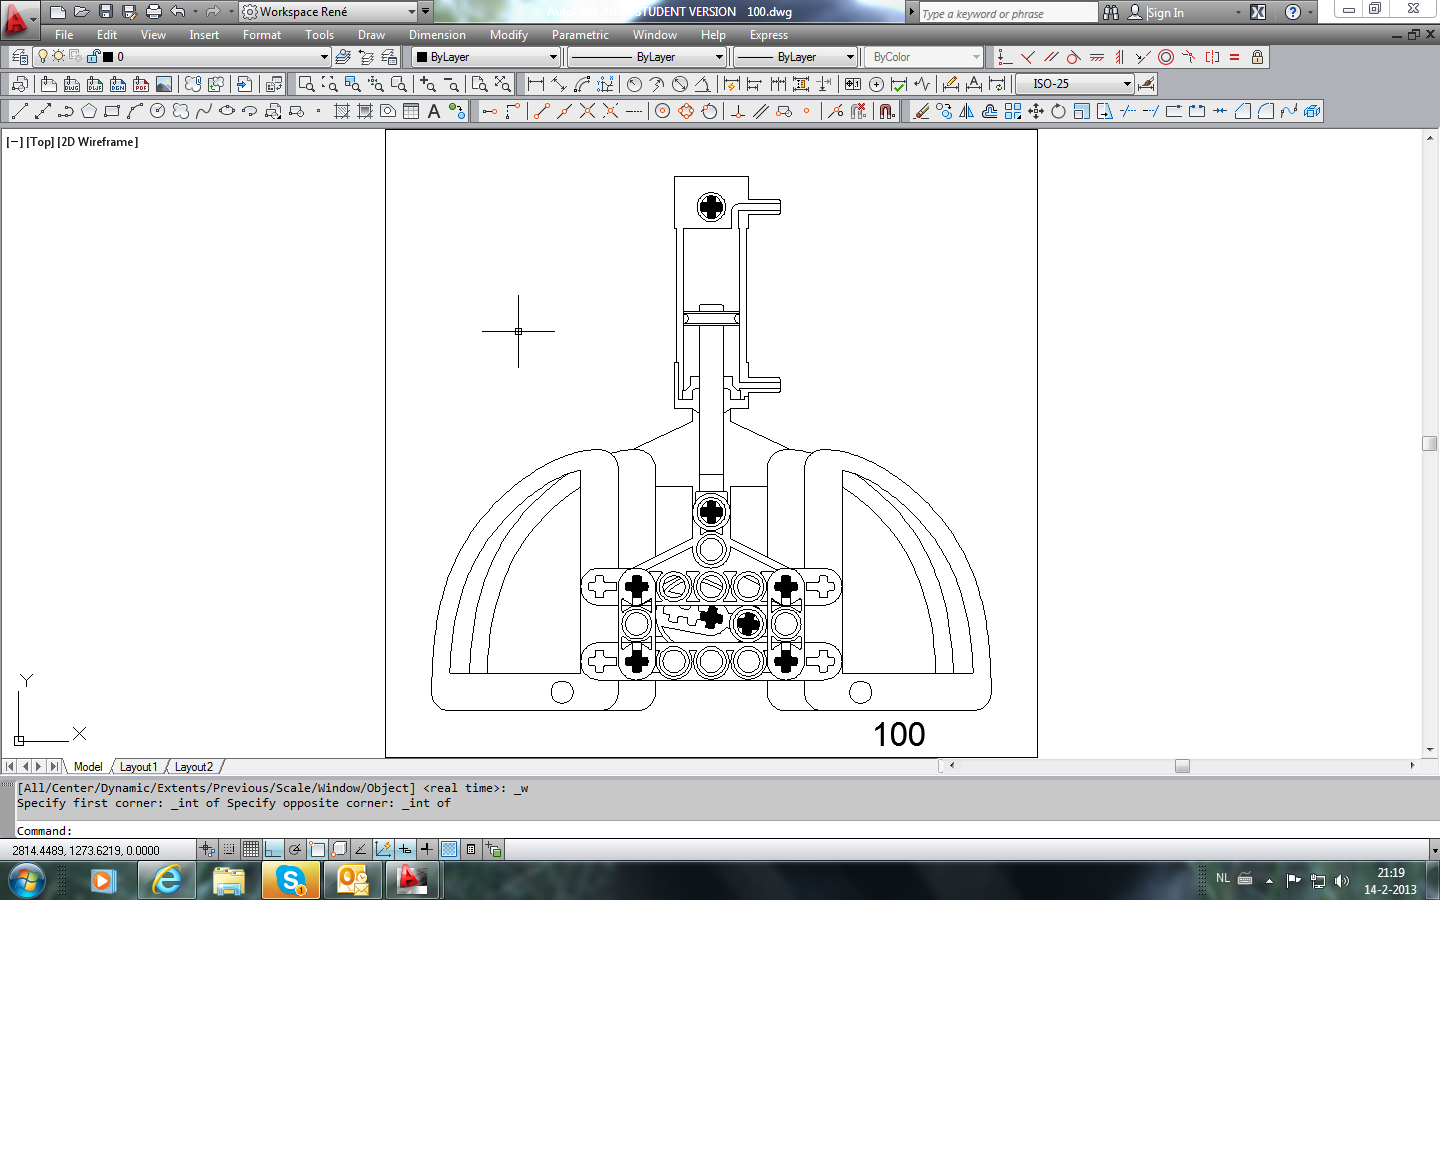
Task: Open the ISO-25 dimension style dropdown
Action: [1075, 84]
